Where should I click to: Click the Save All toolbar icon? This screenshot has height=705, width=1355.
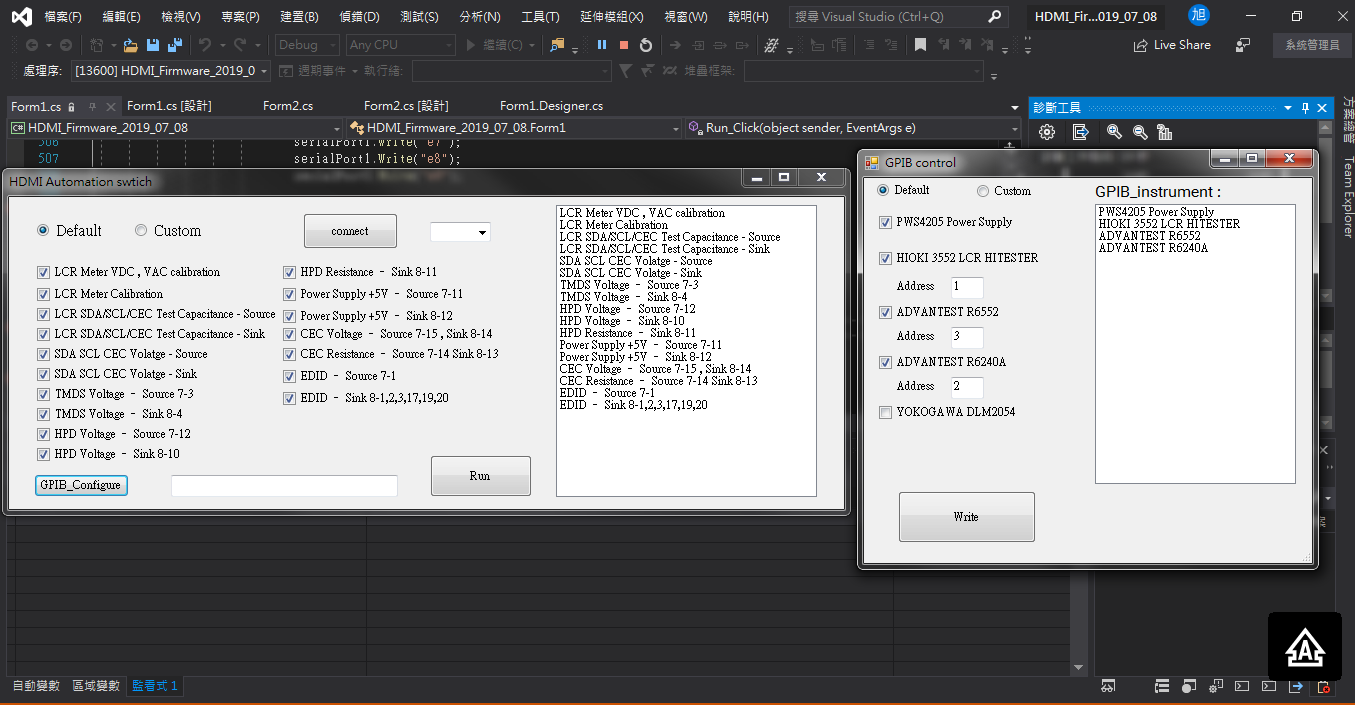click(174, 45)
